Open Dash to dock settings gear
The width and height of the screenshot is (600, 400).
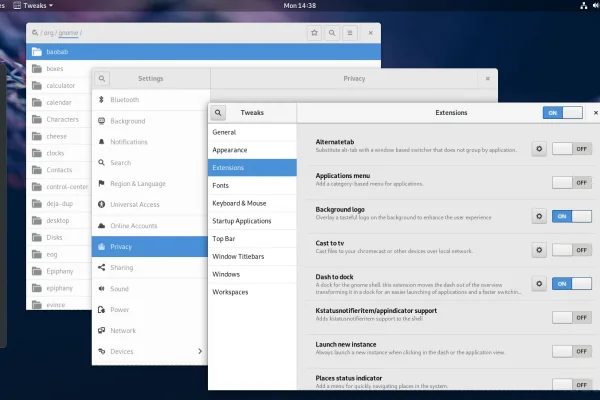(x=539, y=284)
